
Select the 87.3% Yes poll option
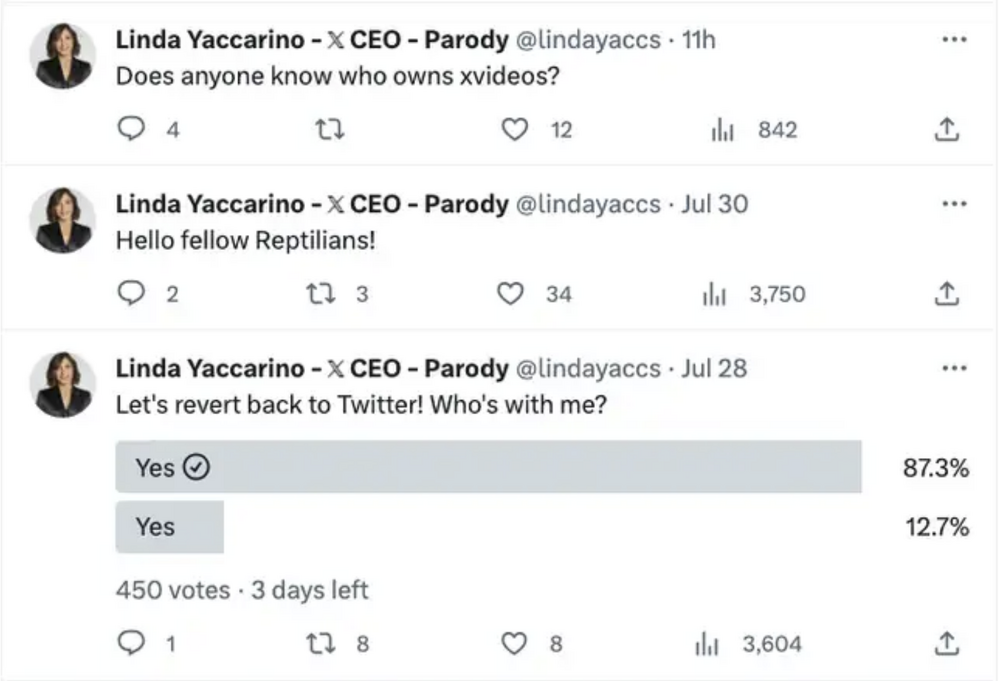point(488,467)
